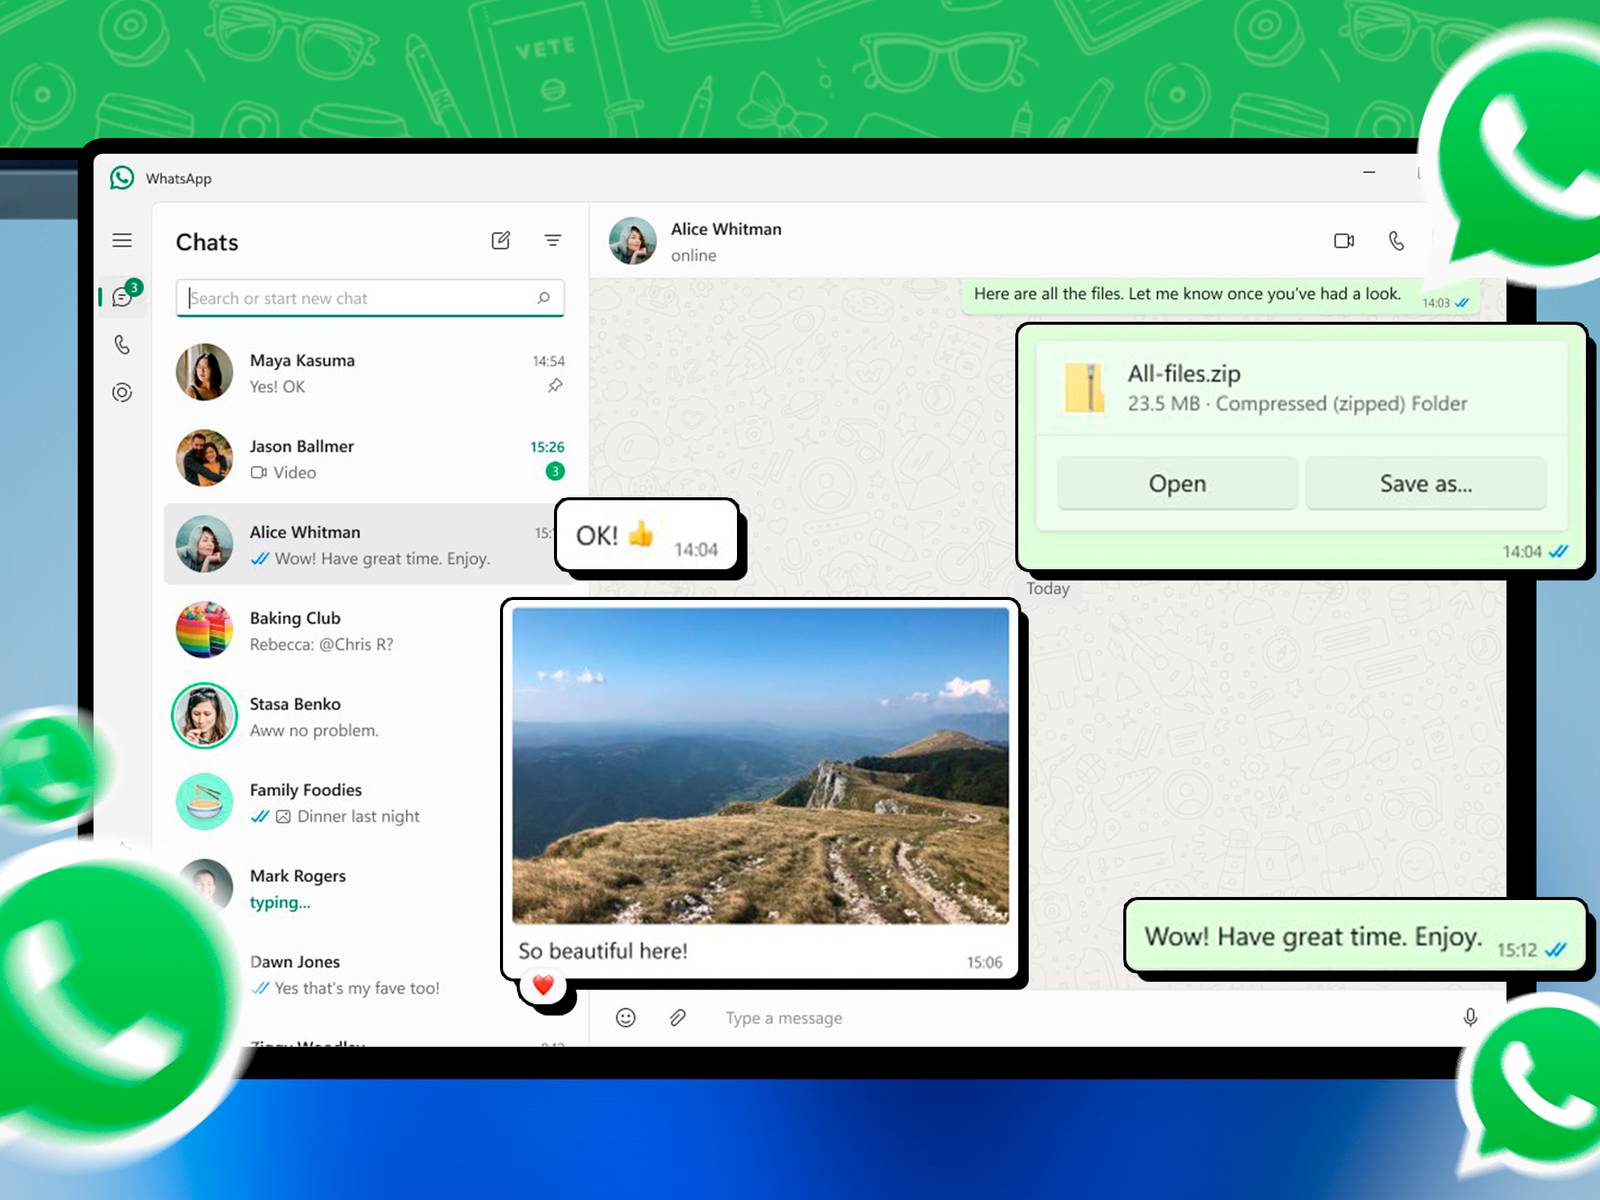Open Jason Ballmer's chat
The height and width of the screenshot is (1200, 1600).
[370, 459]
